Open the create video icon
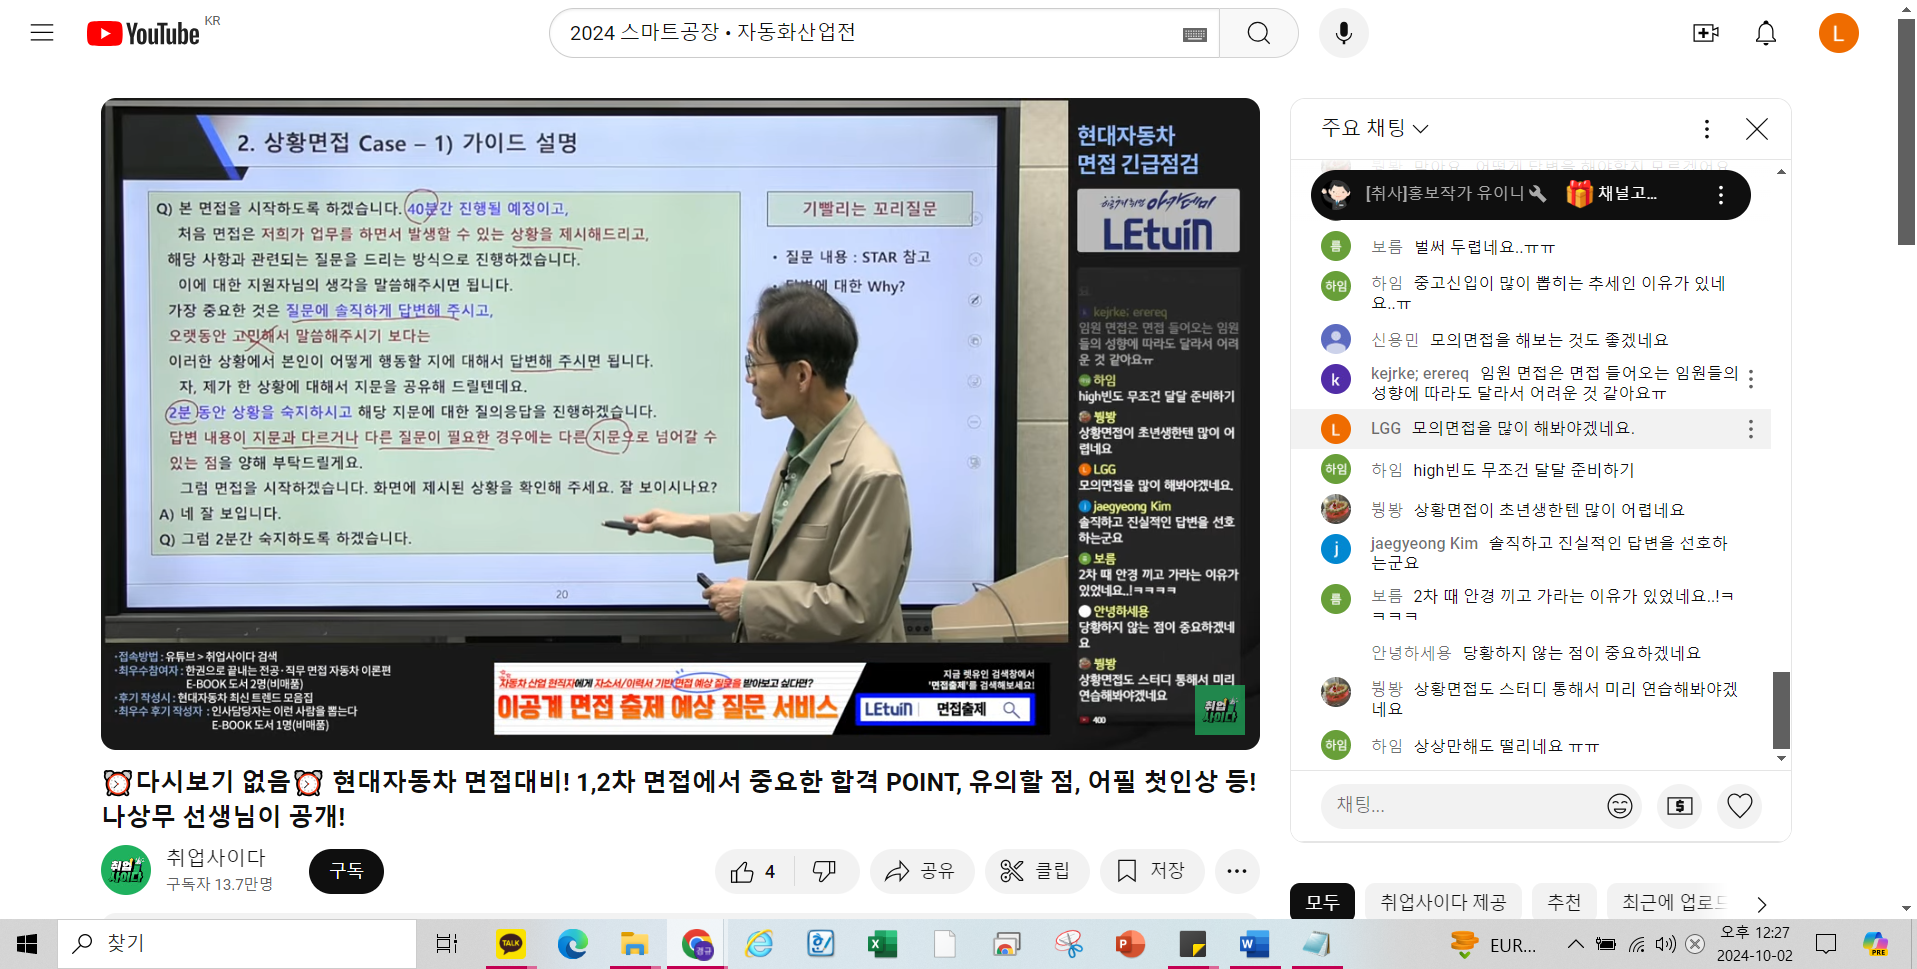Image resolution: width=1917 pixels, height=969 pixels. point(1705,33)
